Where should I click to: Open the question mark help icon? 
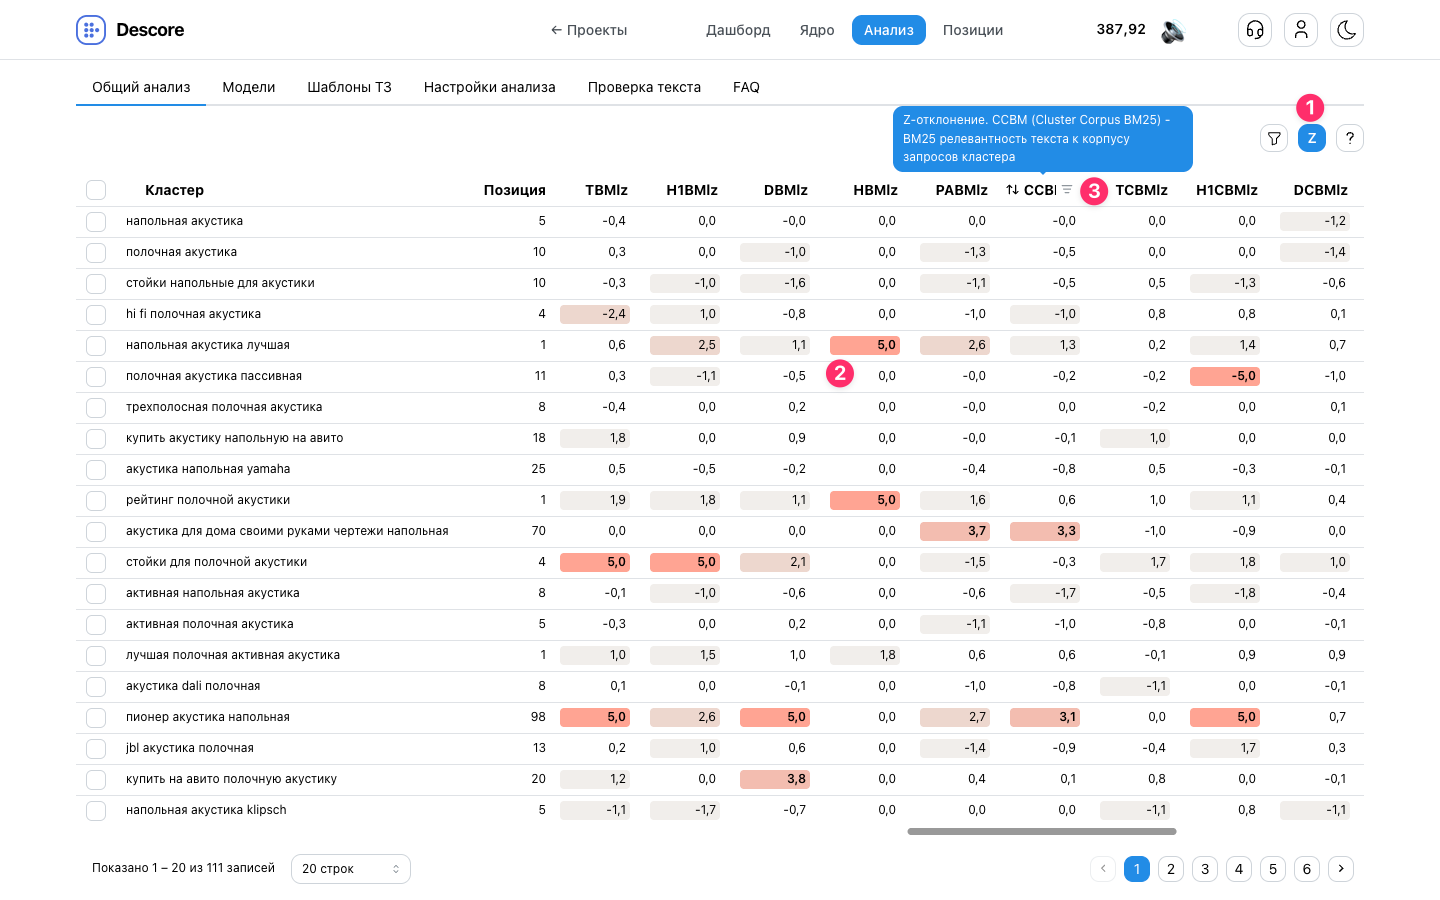(x=1350, y=138)
